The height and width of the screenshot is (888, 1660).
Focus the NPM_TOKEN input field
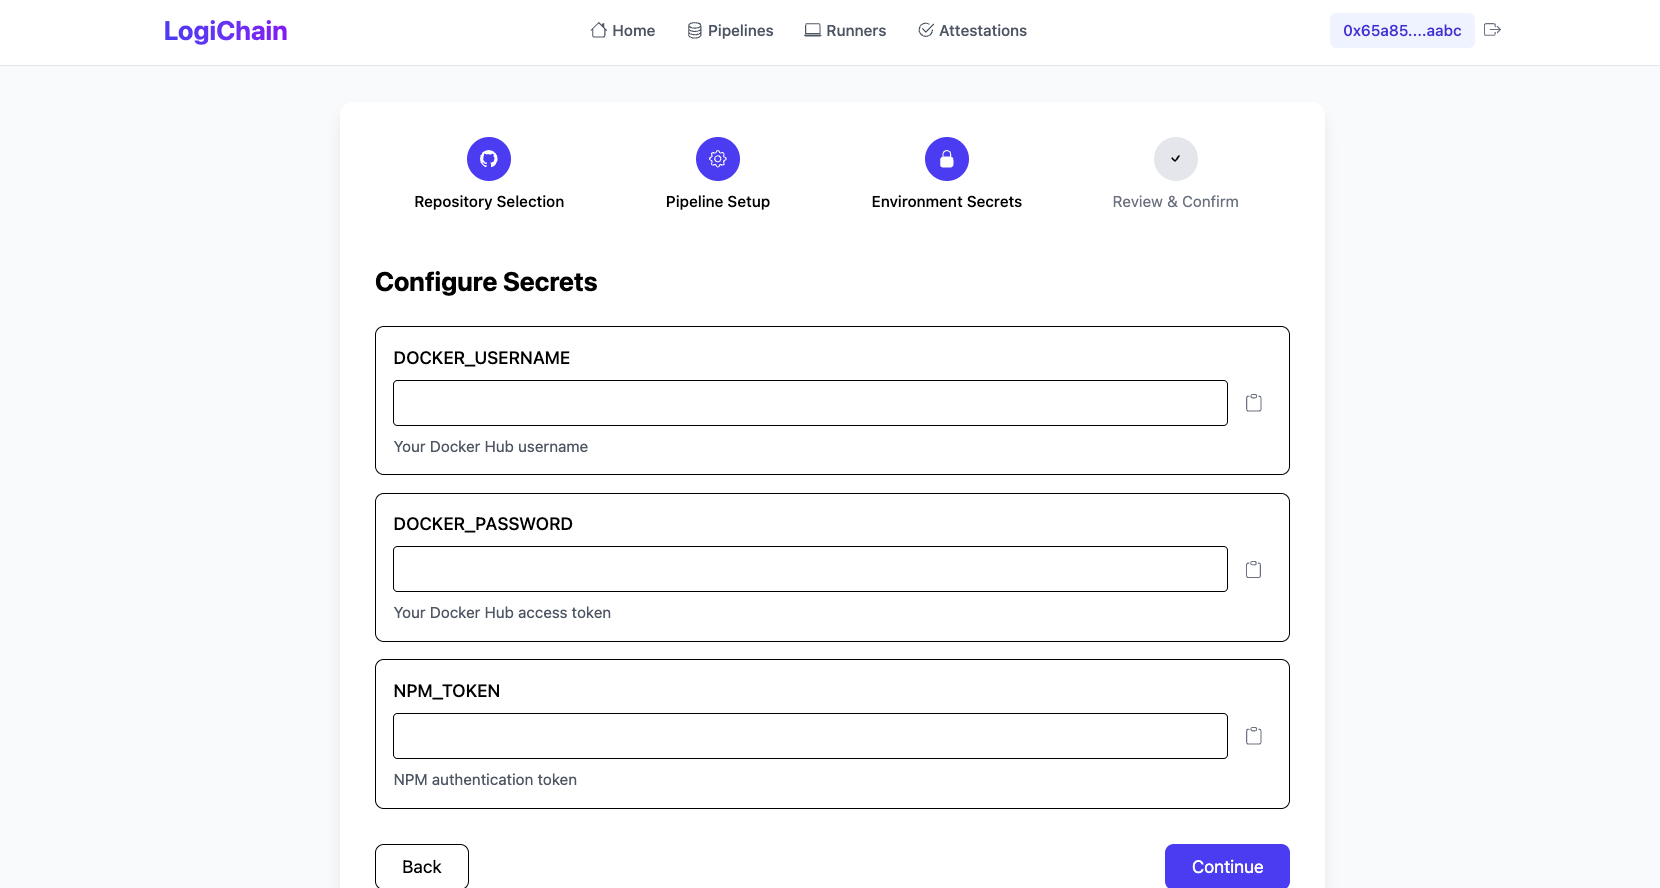click(810, 736)
